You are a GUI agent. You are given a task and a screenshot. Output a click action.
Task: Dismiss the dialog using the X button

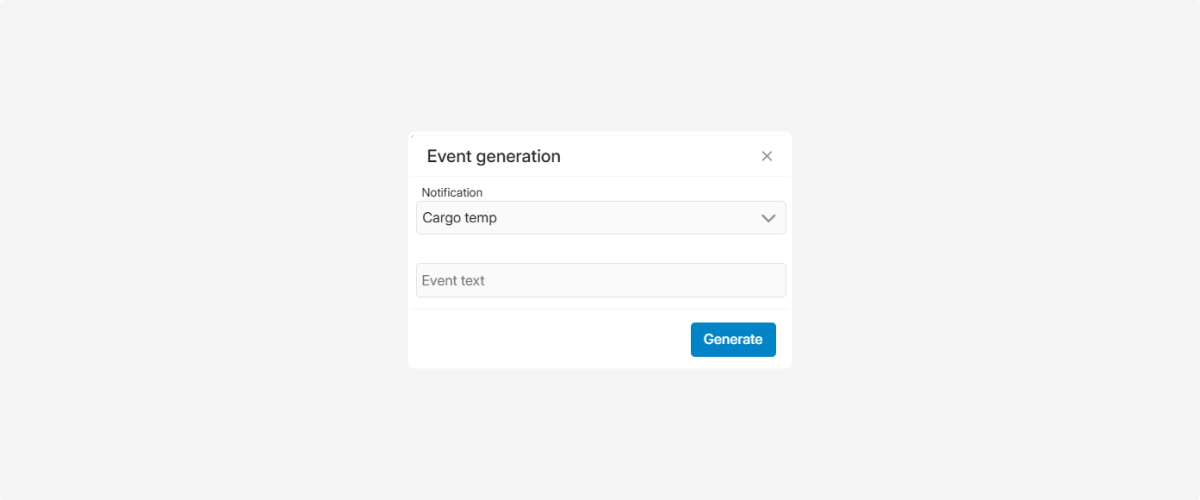click(767, 156)
